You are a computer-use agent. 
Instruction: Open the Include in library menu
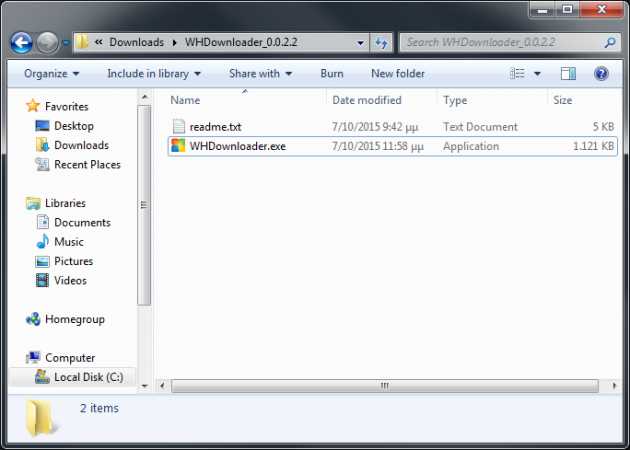pos(154,74)
